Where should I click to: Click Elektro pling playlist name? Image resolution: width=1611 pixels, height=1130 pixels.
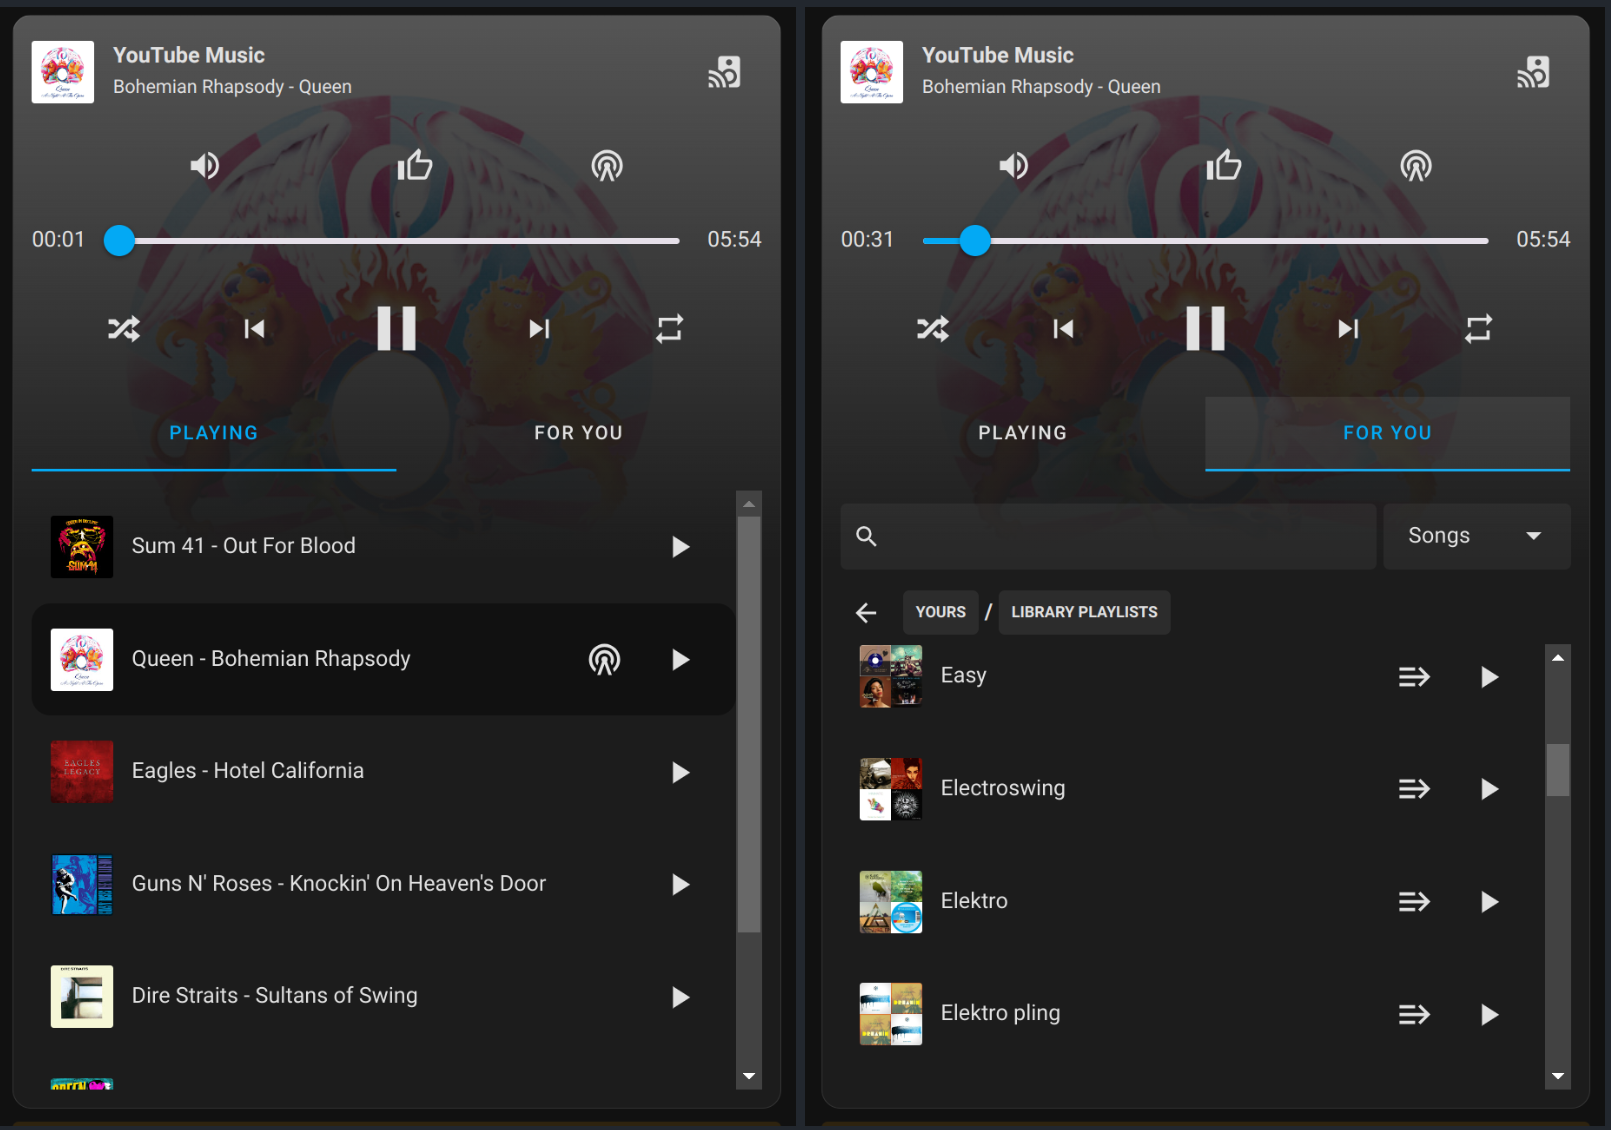[1000, 1013]
